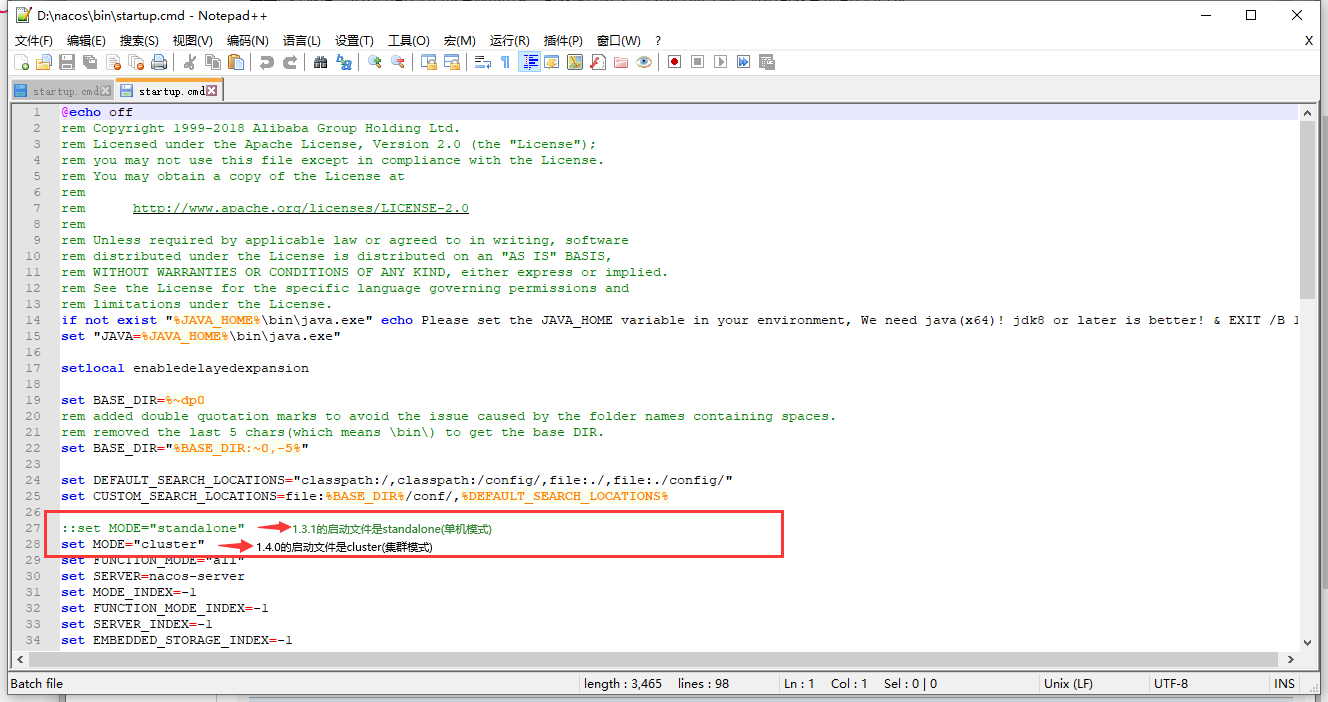Toggle Word Wrap in the toolbar
The height and width of the screenshot is (702, 1328).
tap(482, 62)
